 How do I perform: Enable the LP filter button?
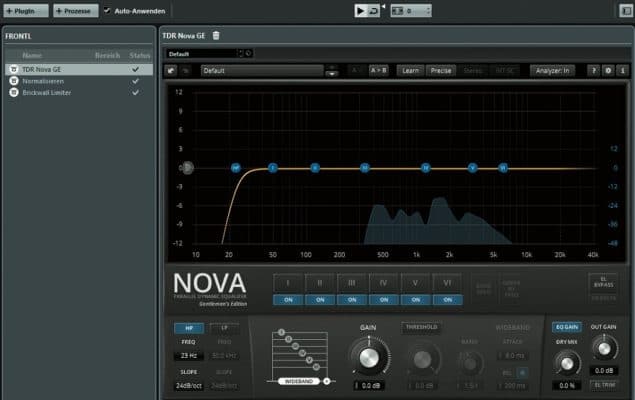225,328
